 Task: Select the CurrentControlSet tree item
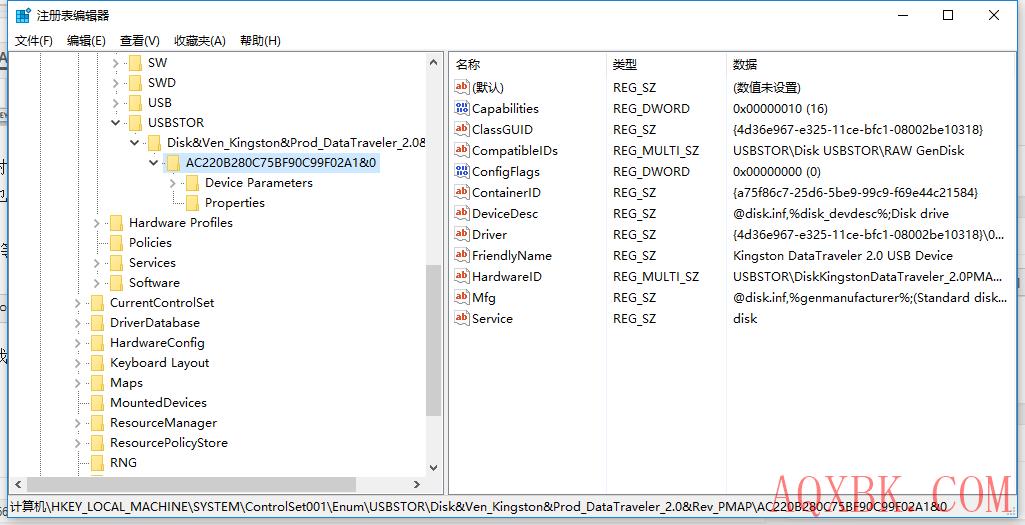point(161,303)
